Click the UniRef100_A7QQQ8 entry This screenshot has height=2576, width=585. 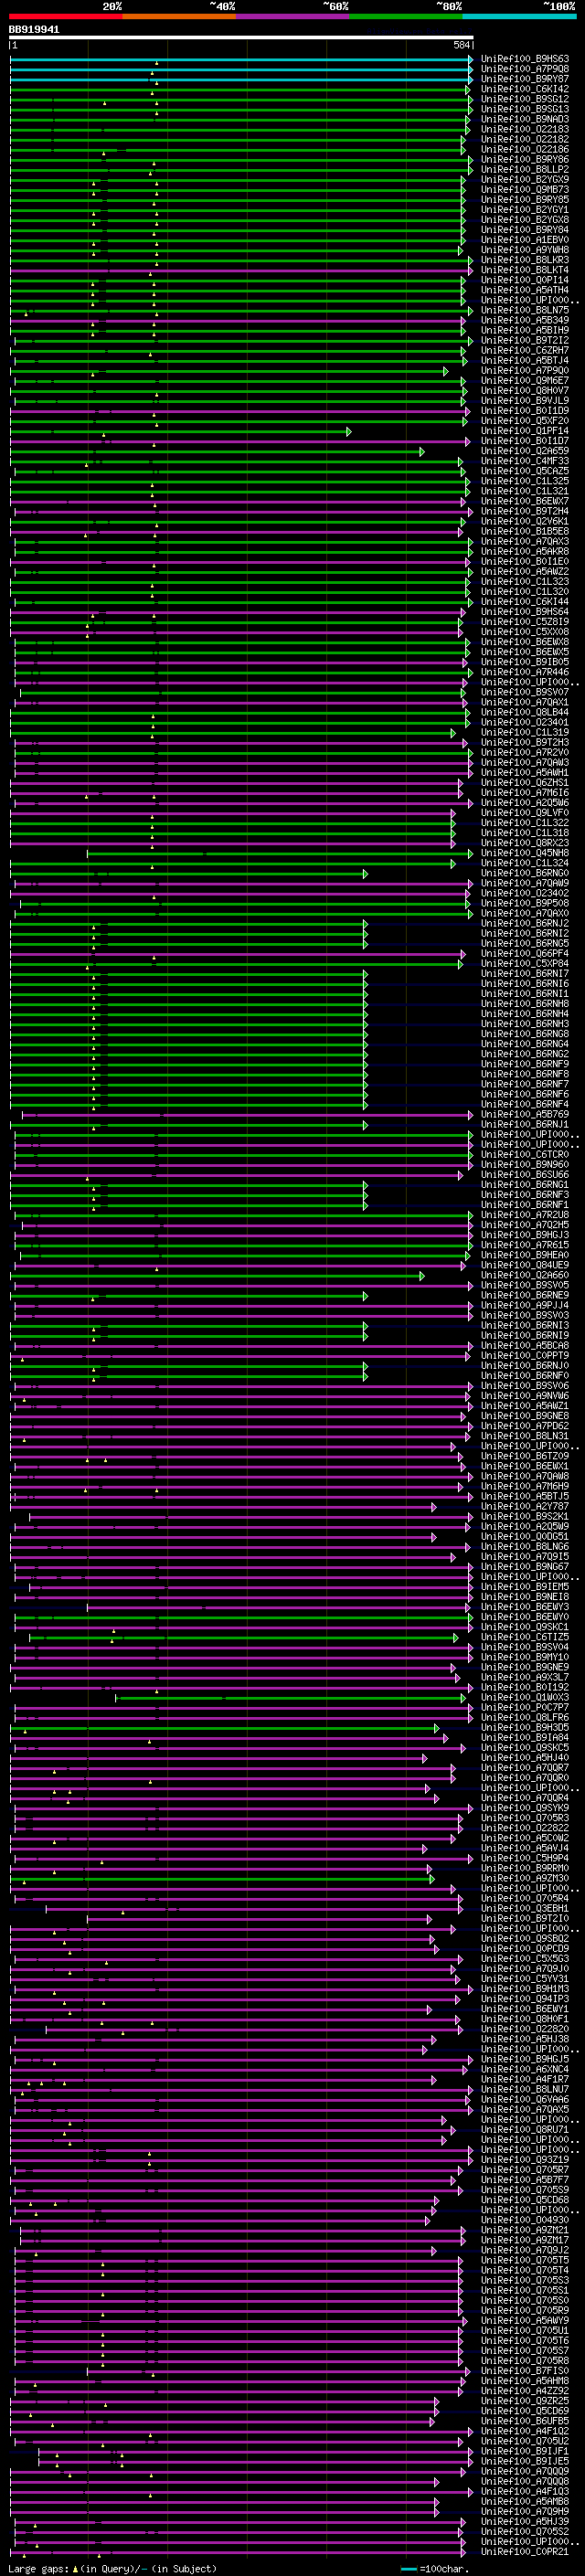tap(525, 2481)
